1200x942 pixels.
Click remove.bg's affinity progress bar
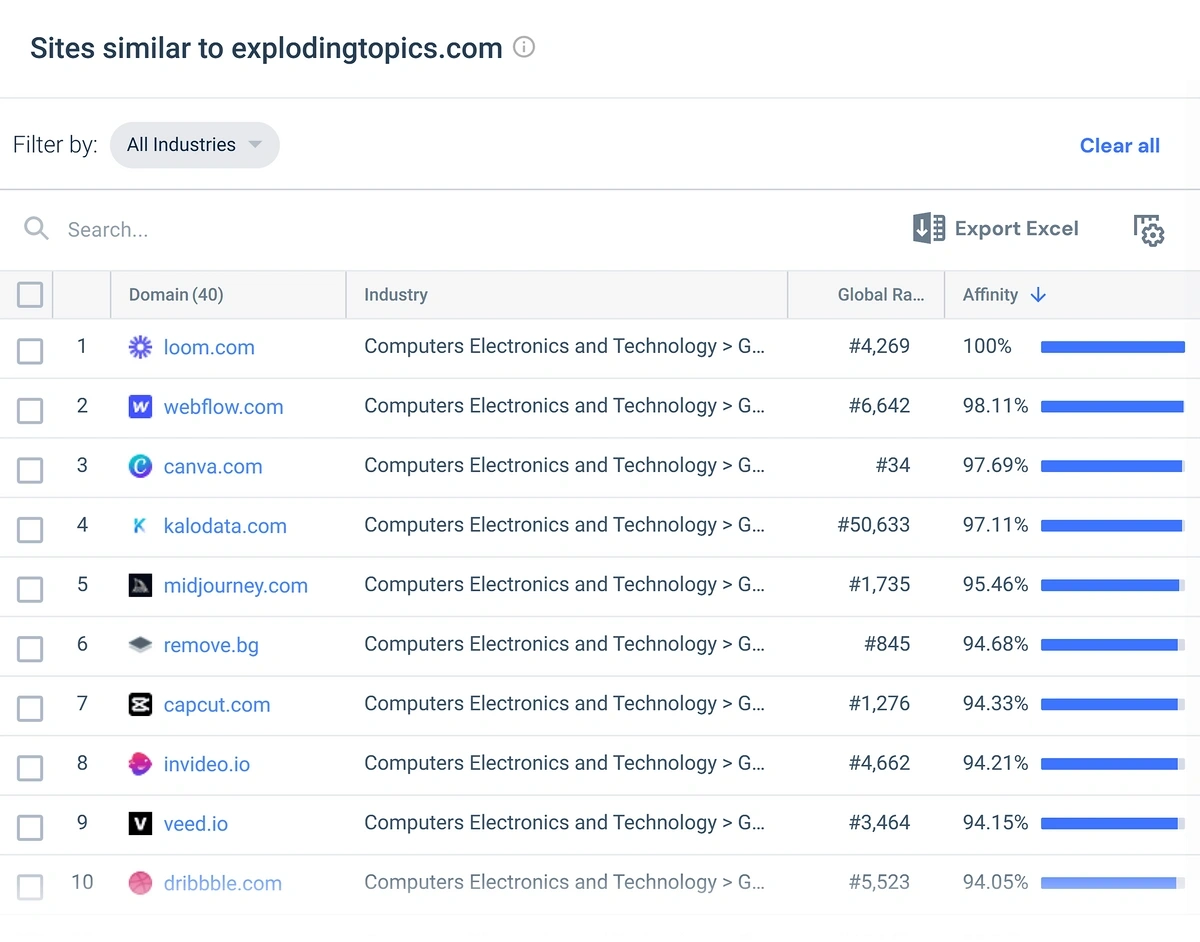point(1112,644)
